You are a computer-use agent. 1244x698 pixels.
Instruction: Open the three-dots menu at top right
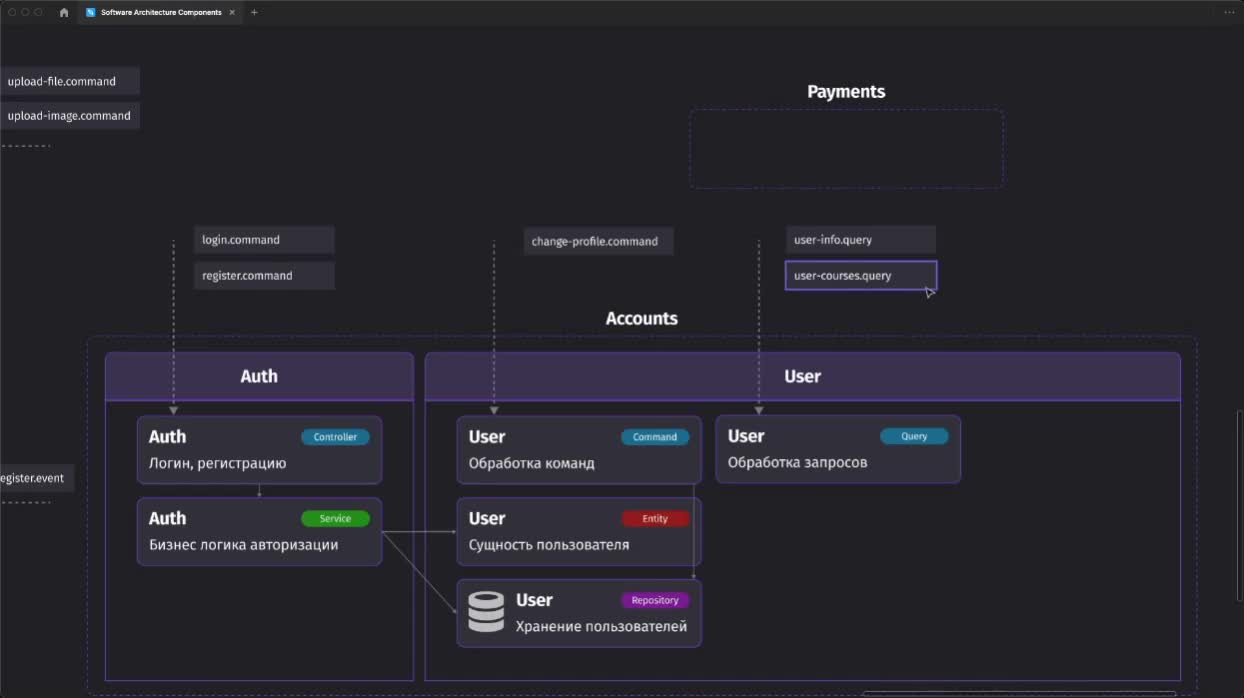point(1230,12)
